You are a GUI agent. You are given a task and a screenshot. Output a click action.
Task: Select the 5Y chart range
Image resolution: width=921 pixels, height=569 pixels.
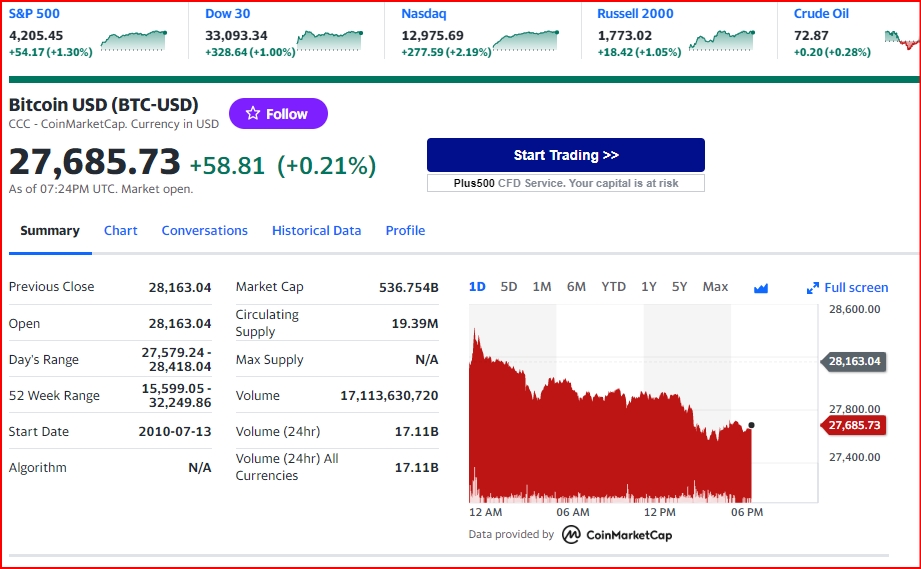click(679, 287)
